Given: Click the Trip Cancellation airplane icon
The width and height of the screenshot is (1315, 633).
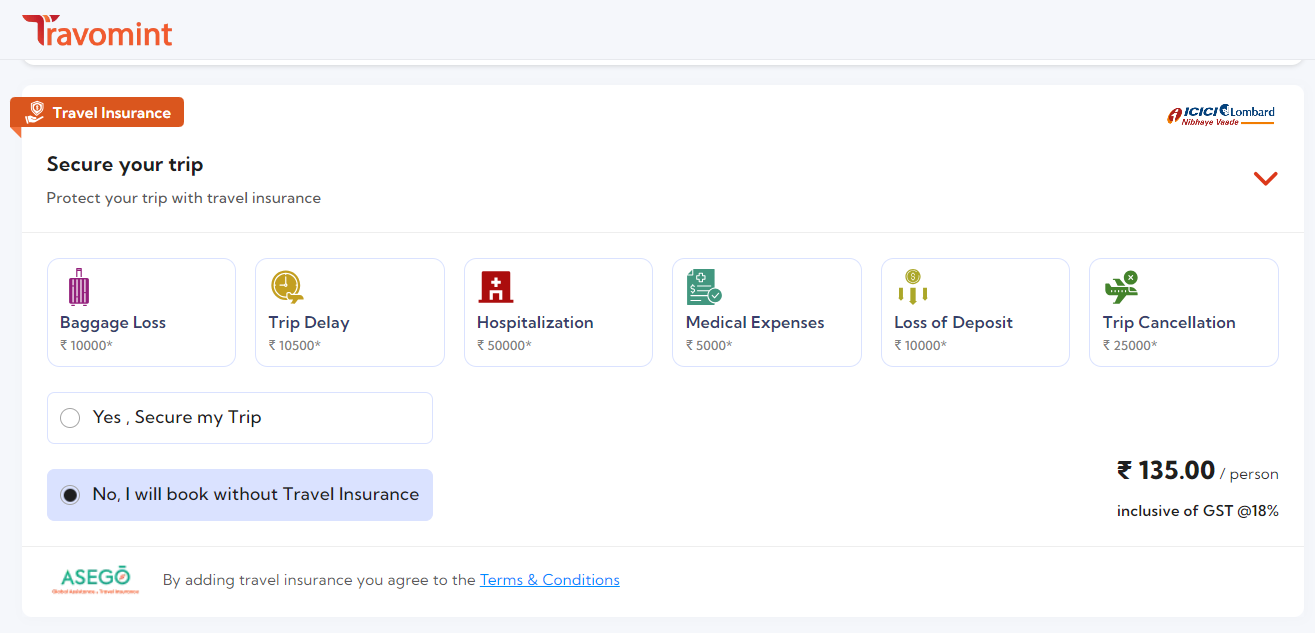Looking at the screenshot, I should click(x=1121, y=287).
